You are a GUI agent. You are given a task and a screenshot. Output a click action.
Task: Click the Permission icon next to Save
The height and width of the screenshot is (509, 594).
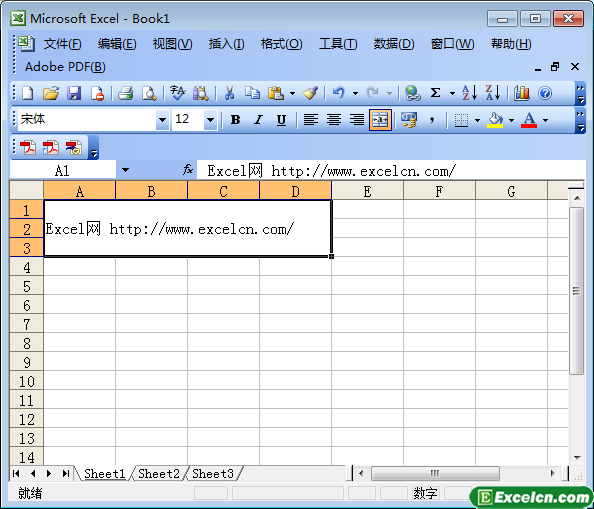[97, 93]
